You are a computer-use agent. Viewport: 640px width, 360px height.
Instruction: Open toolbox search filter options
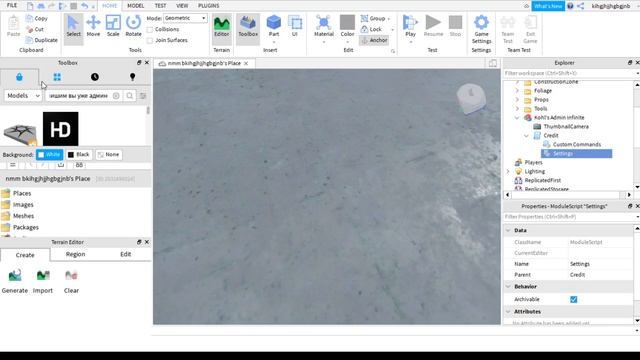143,96
